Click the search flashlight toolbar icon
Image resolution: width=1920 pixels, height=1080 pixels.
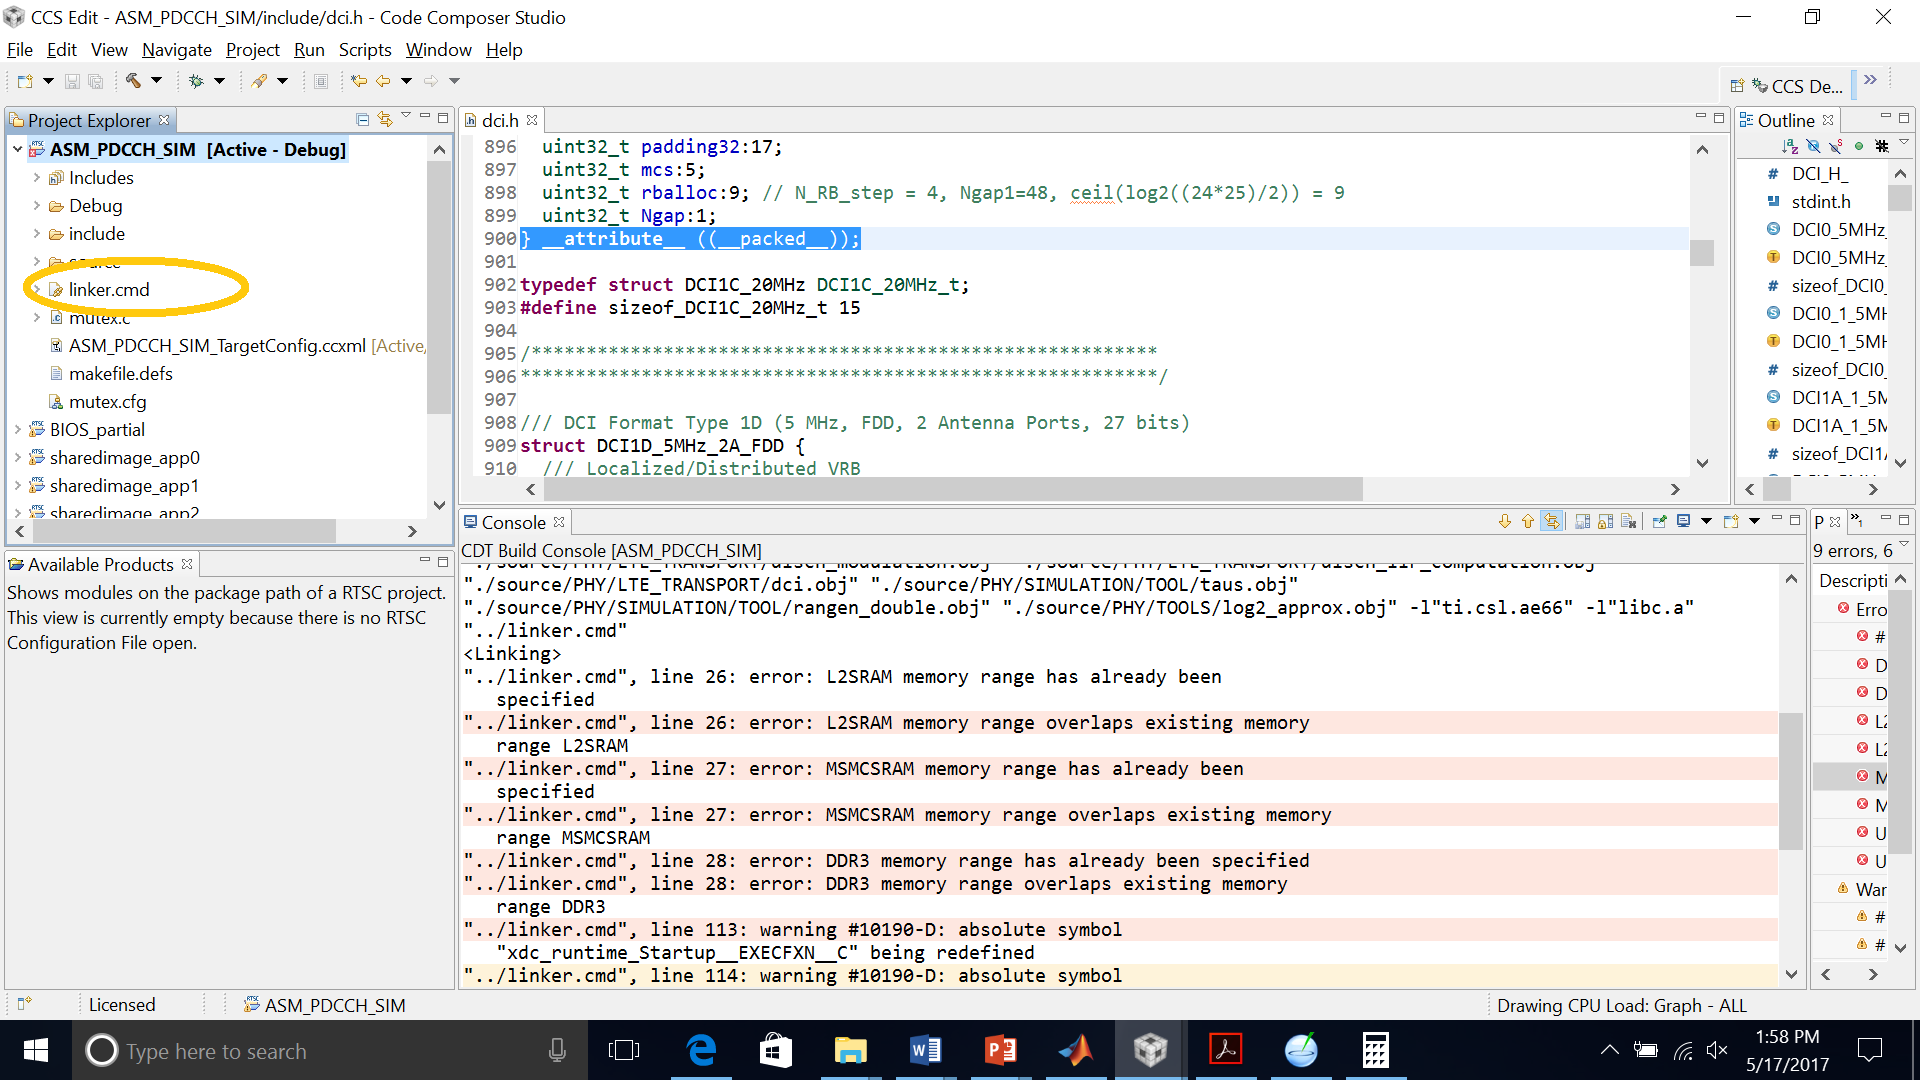(x=259, y=81)
